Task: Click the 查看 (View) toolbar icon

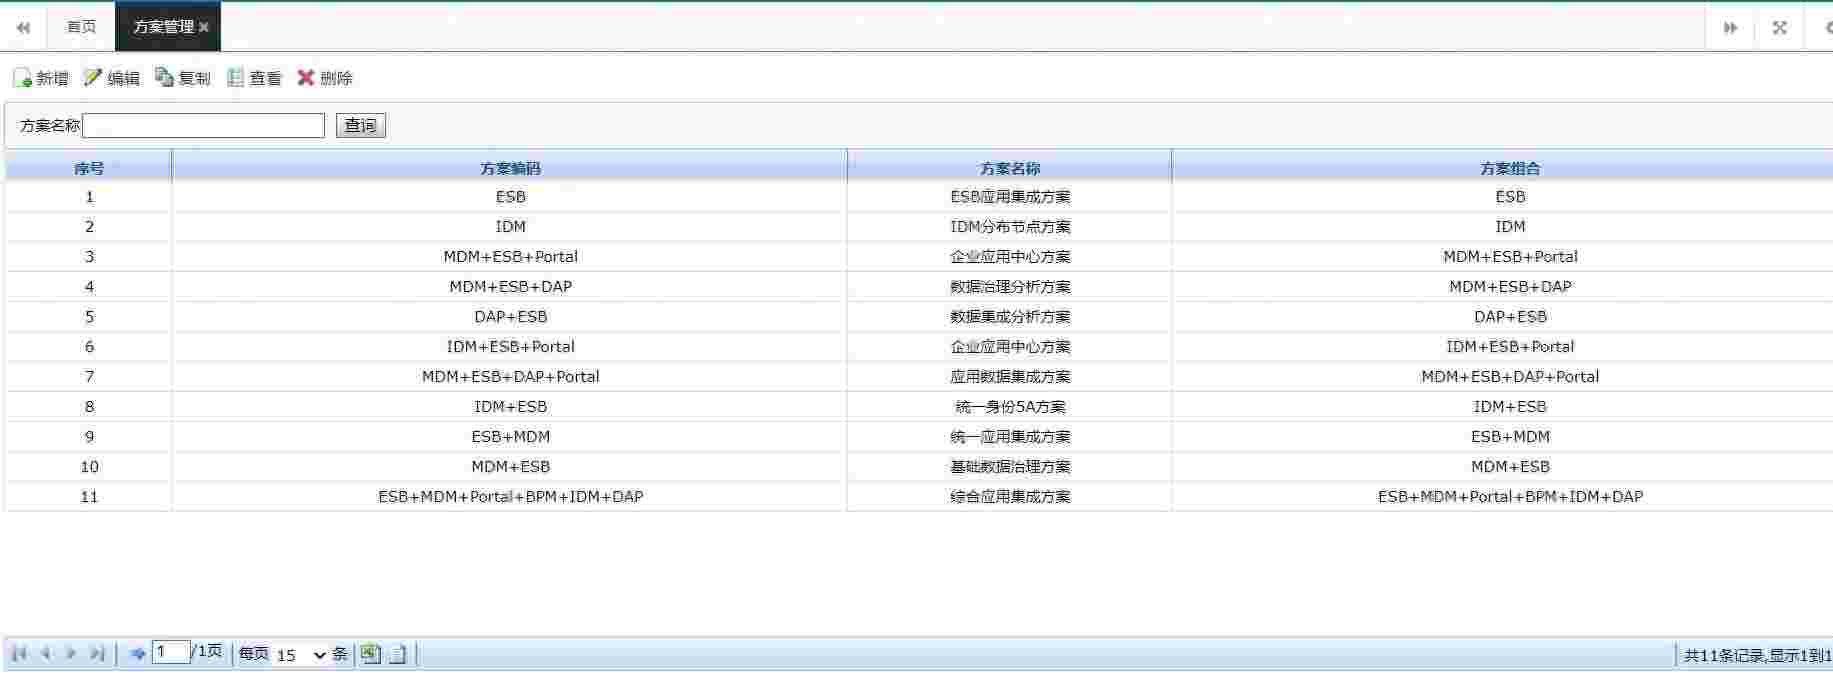Action: pos(236,78)
